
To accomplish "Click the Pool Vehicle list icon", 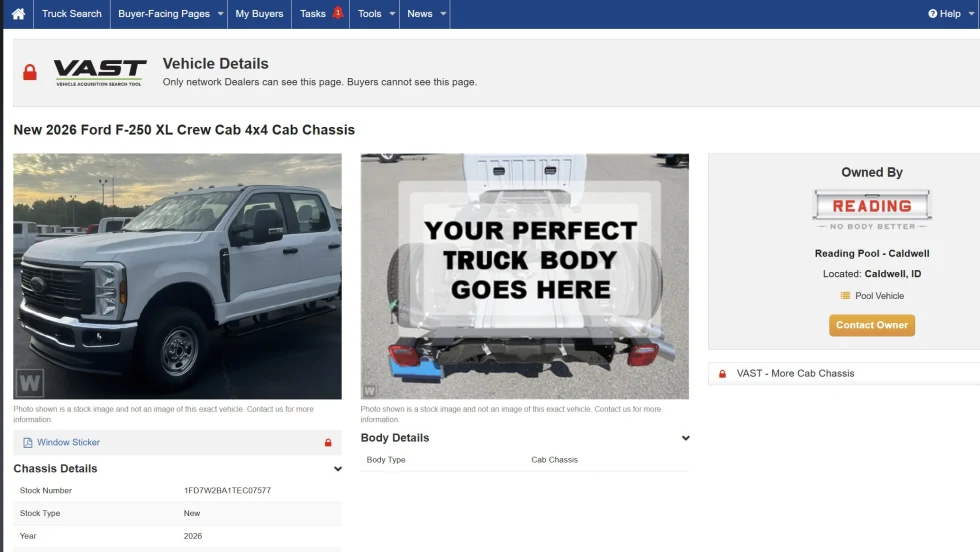I will (845, 296).
